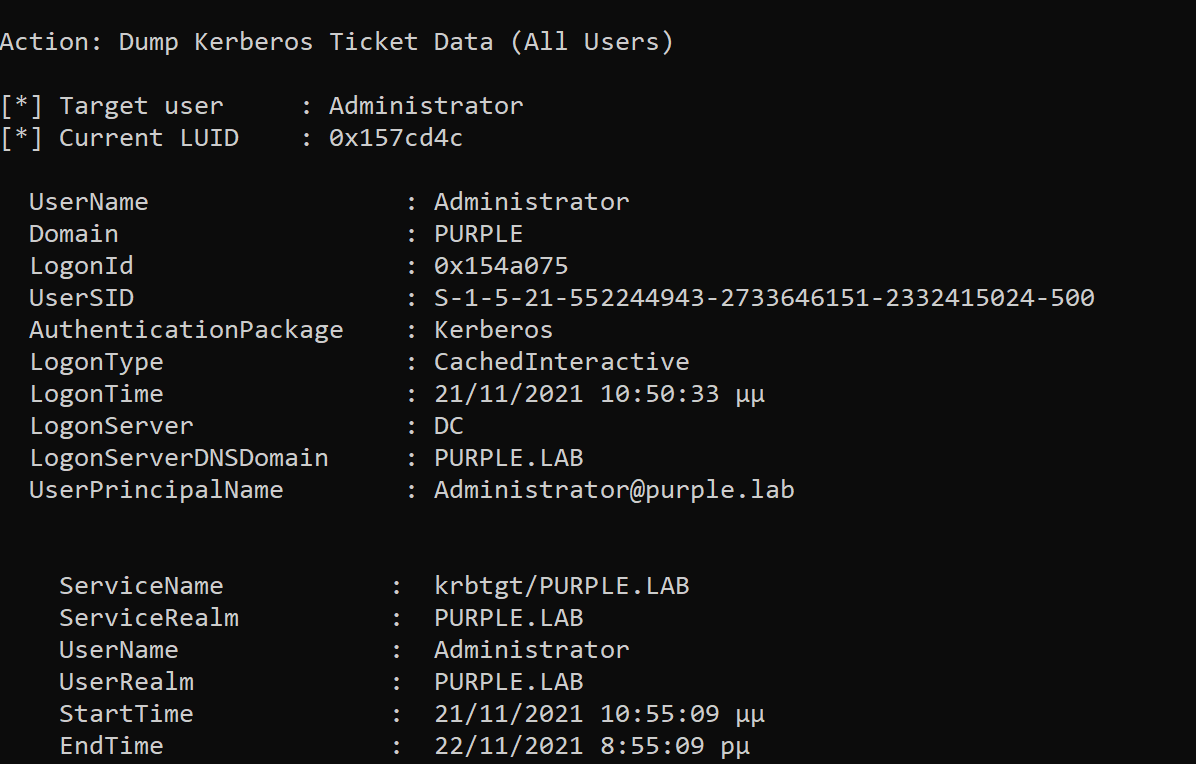Click the CachedInteractive logon type value
Image resolution: width=1196 pixels, height=764 pixels.
(561, 362)
